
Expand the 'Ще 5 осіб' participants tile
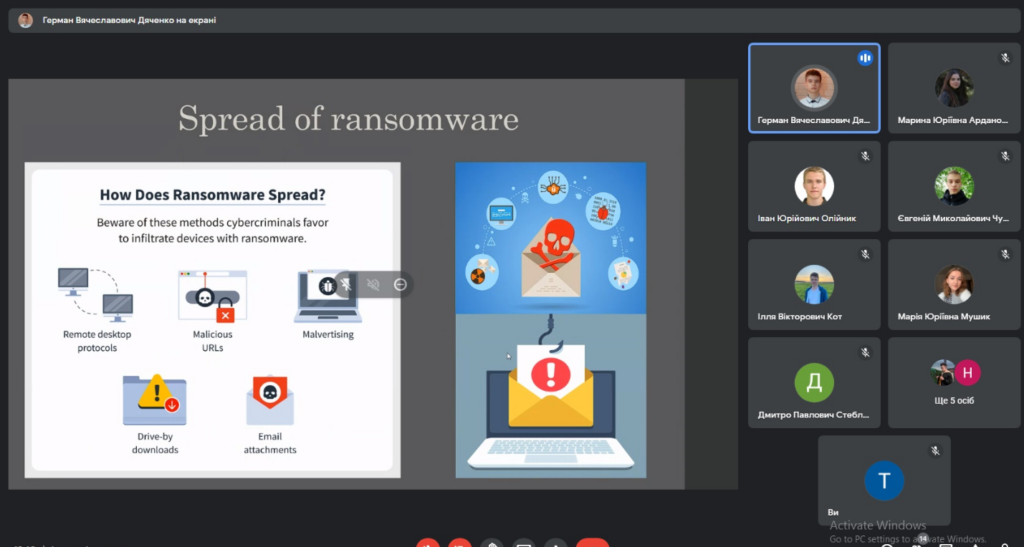click(954, 383)
